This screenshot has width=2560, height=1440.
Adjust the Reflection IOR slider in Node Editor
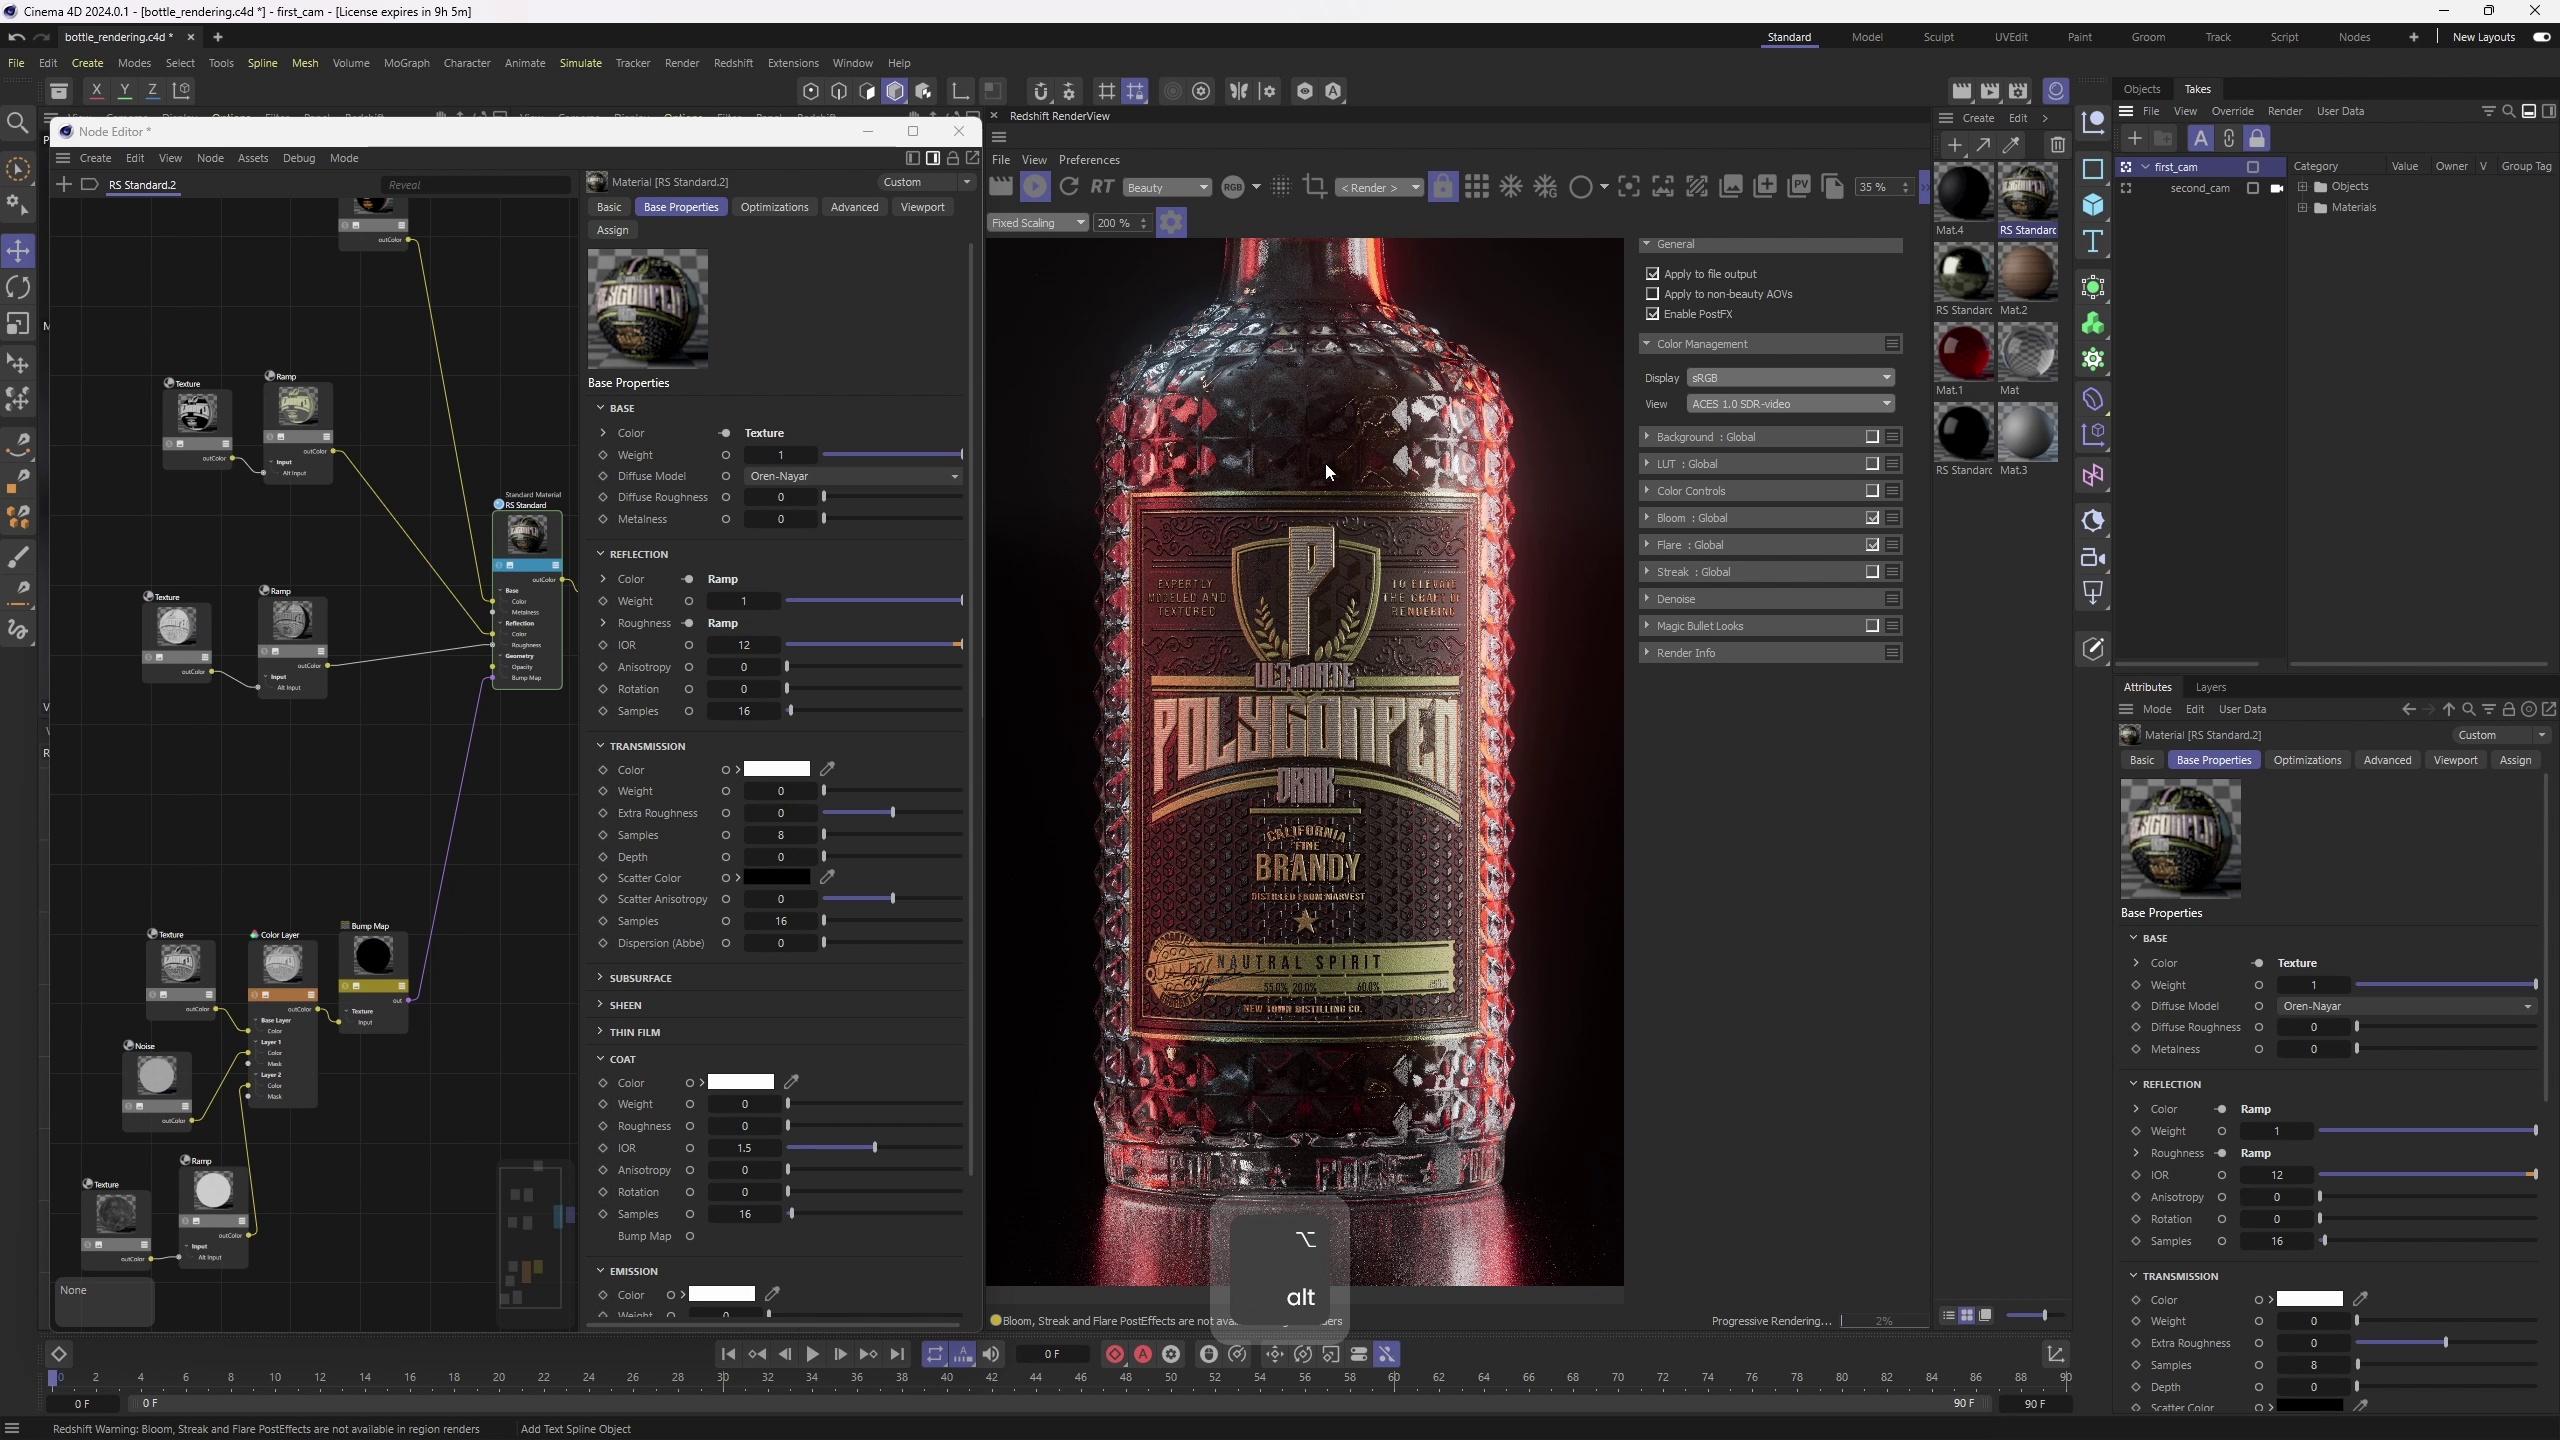point(874,645)
